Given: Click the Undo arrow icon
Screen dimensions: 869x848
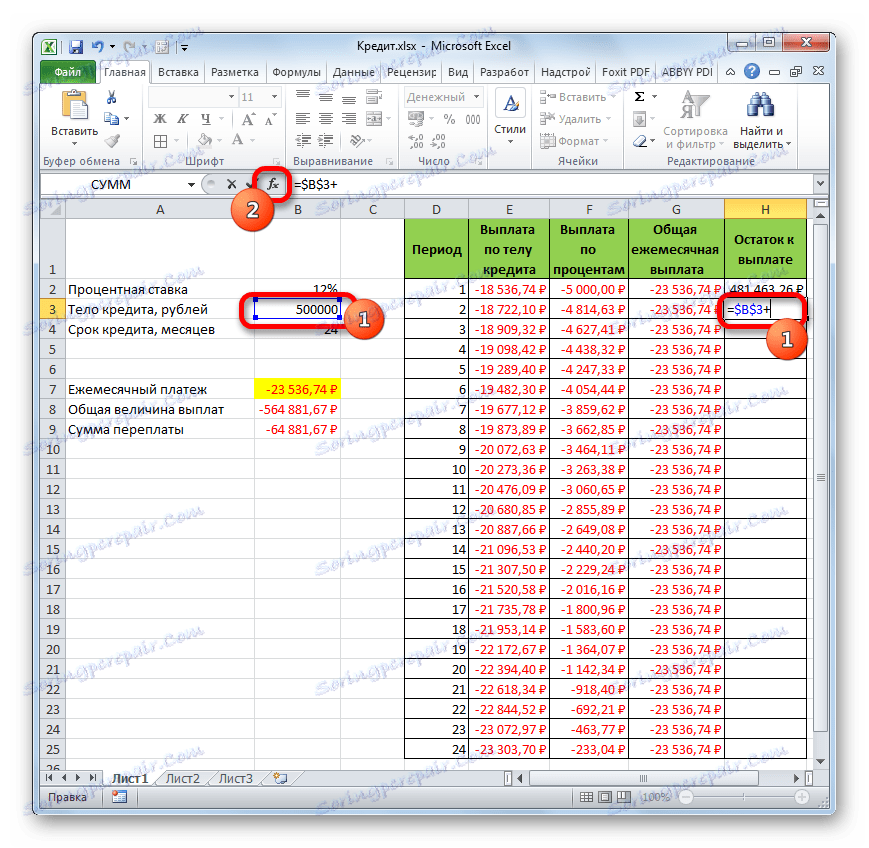Looking at the screenshot, I should tap(98, 47).
